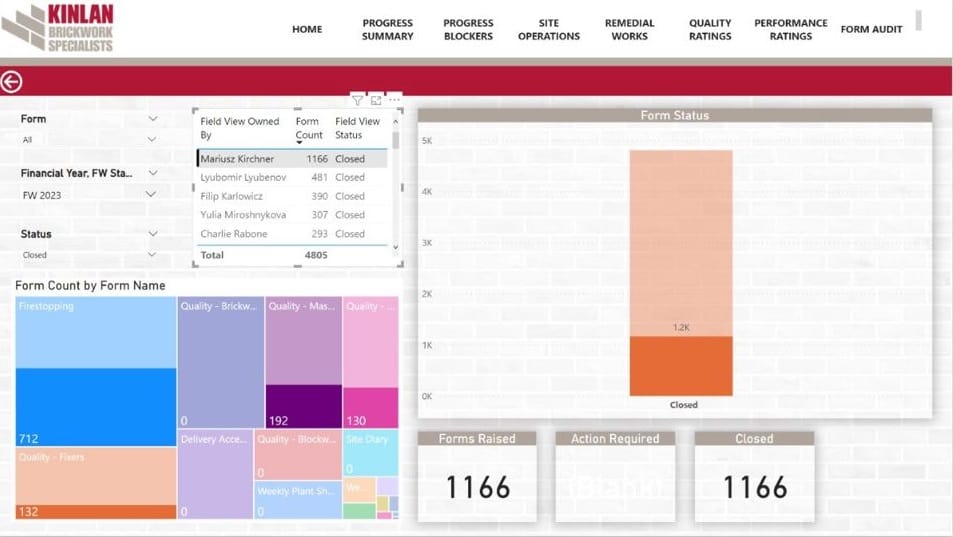This screenshot has height=537, width=953.
Task: Select the Quality - Mas... treemap tile
Action: pos(304,363)
